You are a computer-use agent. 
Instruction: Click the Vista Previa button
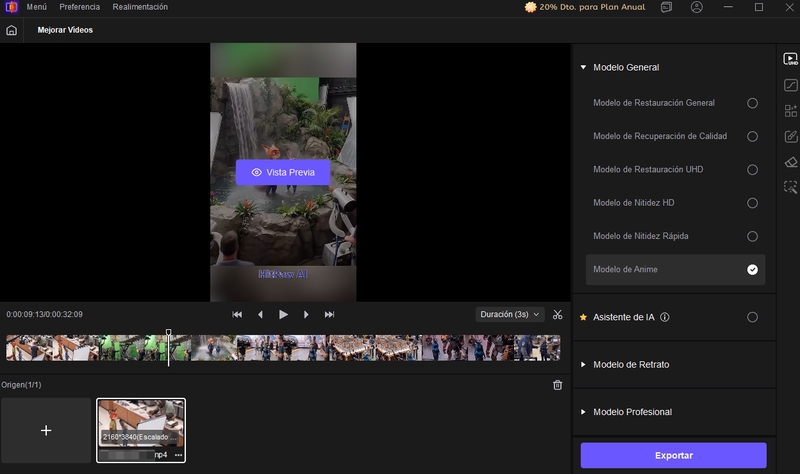pyautogui.click(x=283, y=172)
